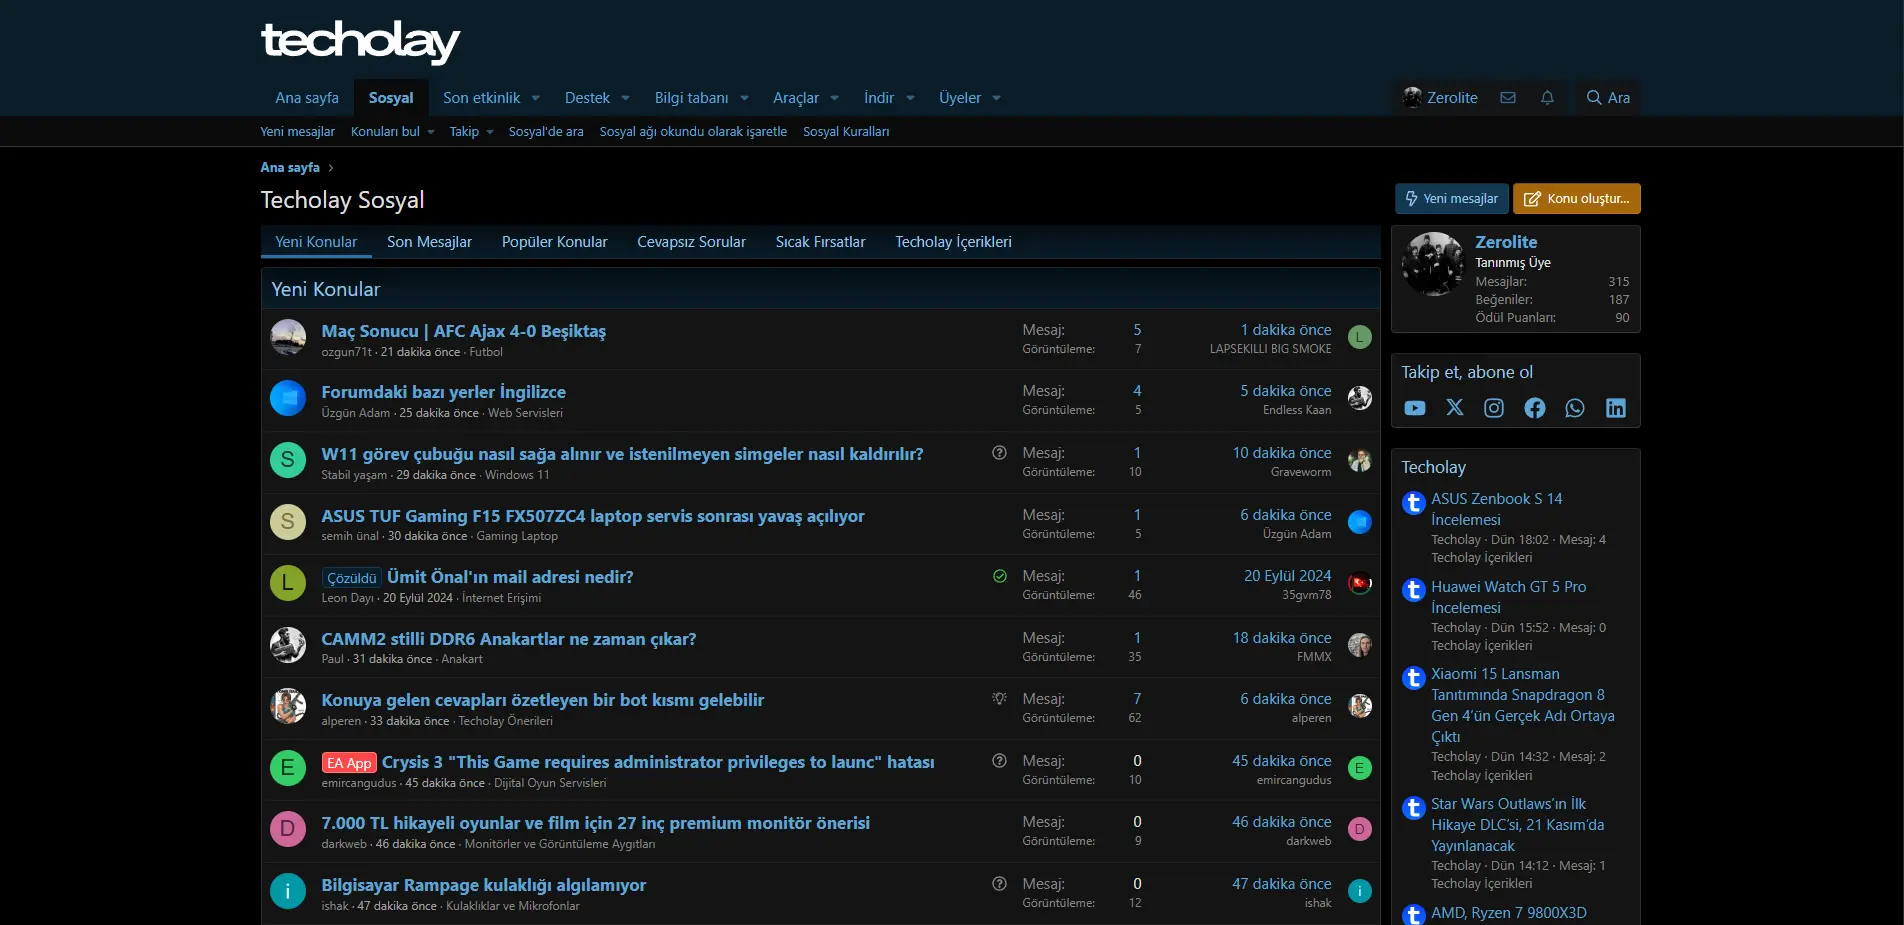Viewport: 1904px width, 925px height.
Task: Expand the Araçlar dropdown arrow
Action: pos(835,98)
